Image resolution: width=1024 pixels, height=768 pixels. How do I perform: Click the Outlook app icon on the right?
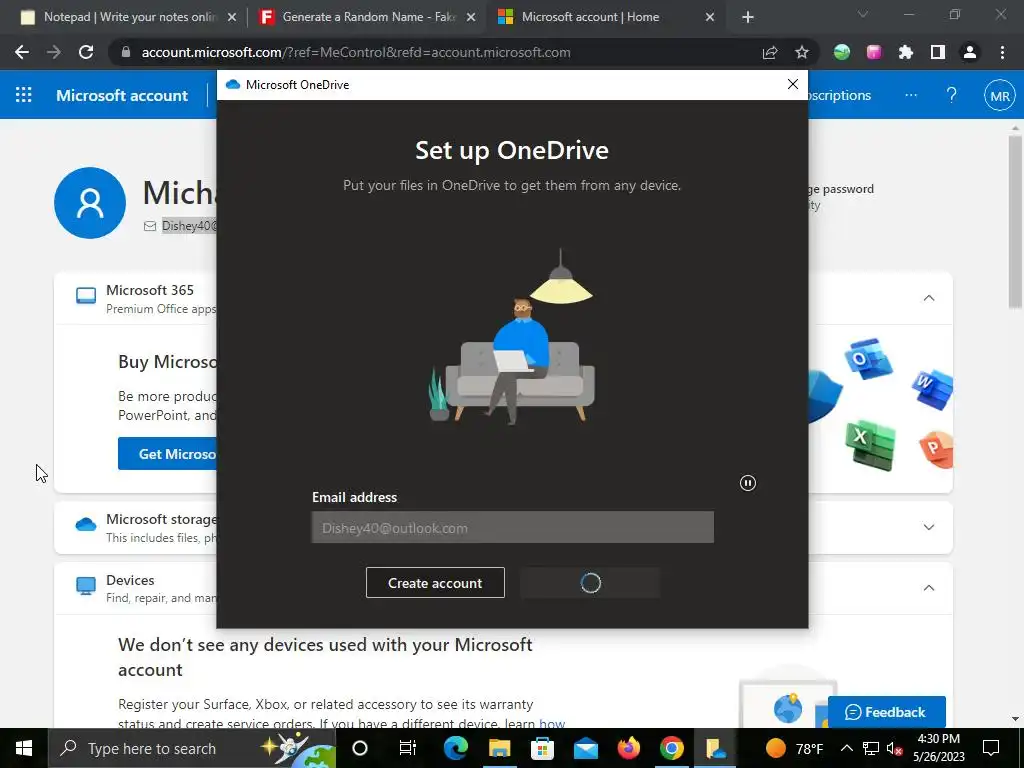coord(868,359)
